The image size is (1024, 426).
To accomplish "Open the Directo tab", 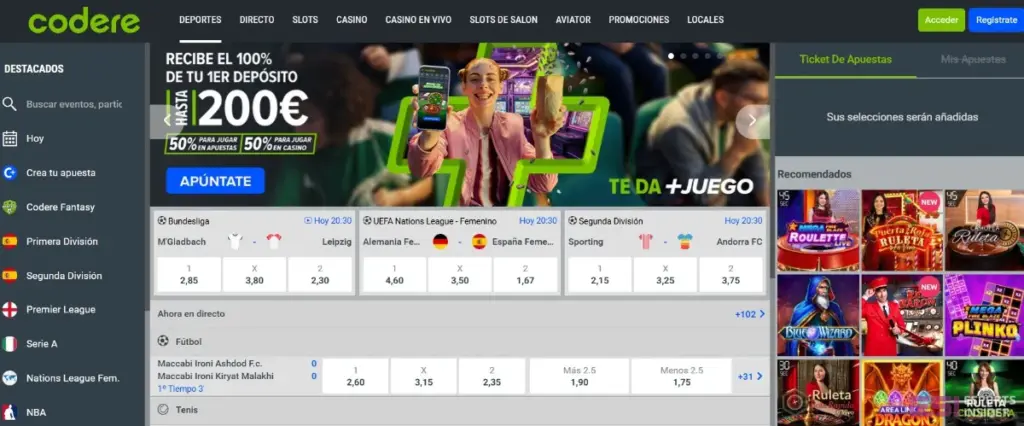I will point(257,20).
